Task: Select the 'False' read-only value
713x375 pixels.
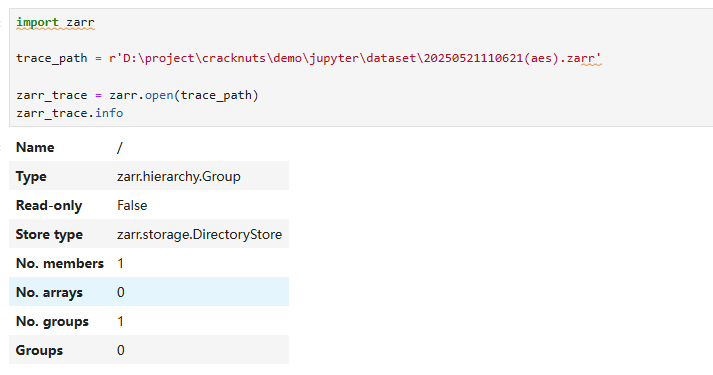Action: coord(132,205)
